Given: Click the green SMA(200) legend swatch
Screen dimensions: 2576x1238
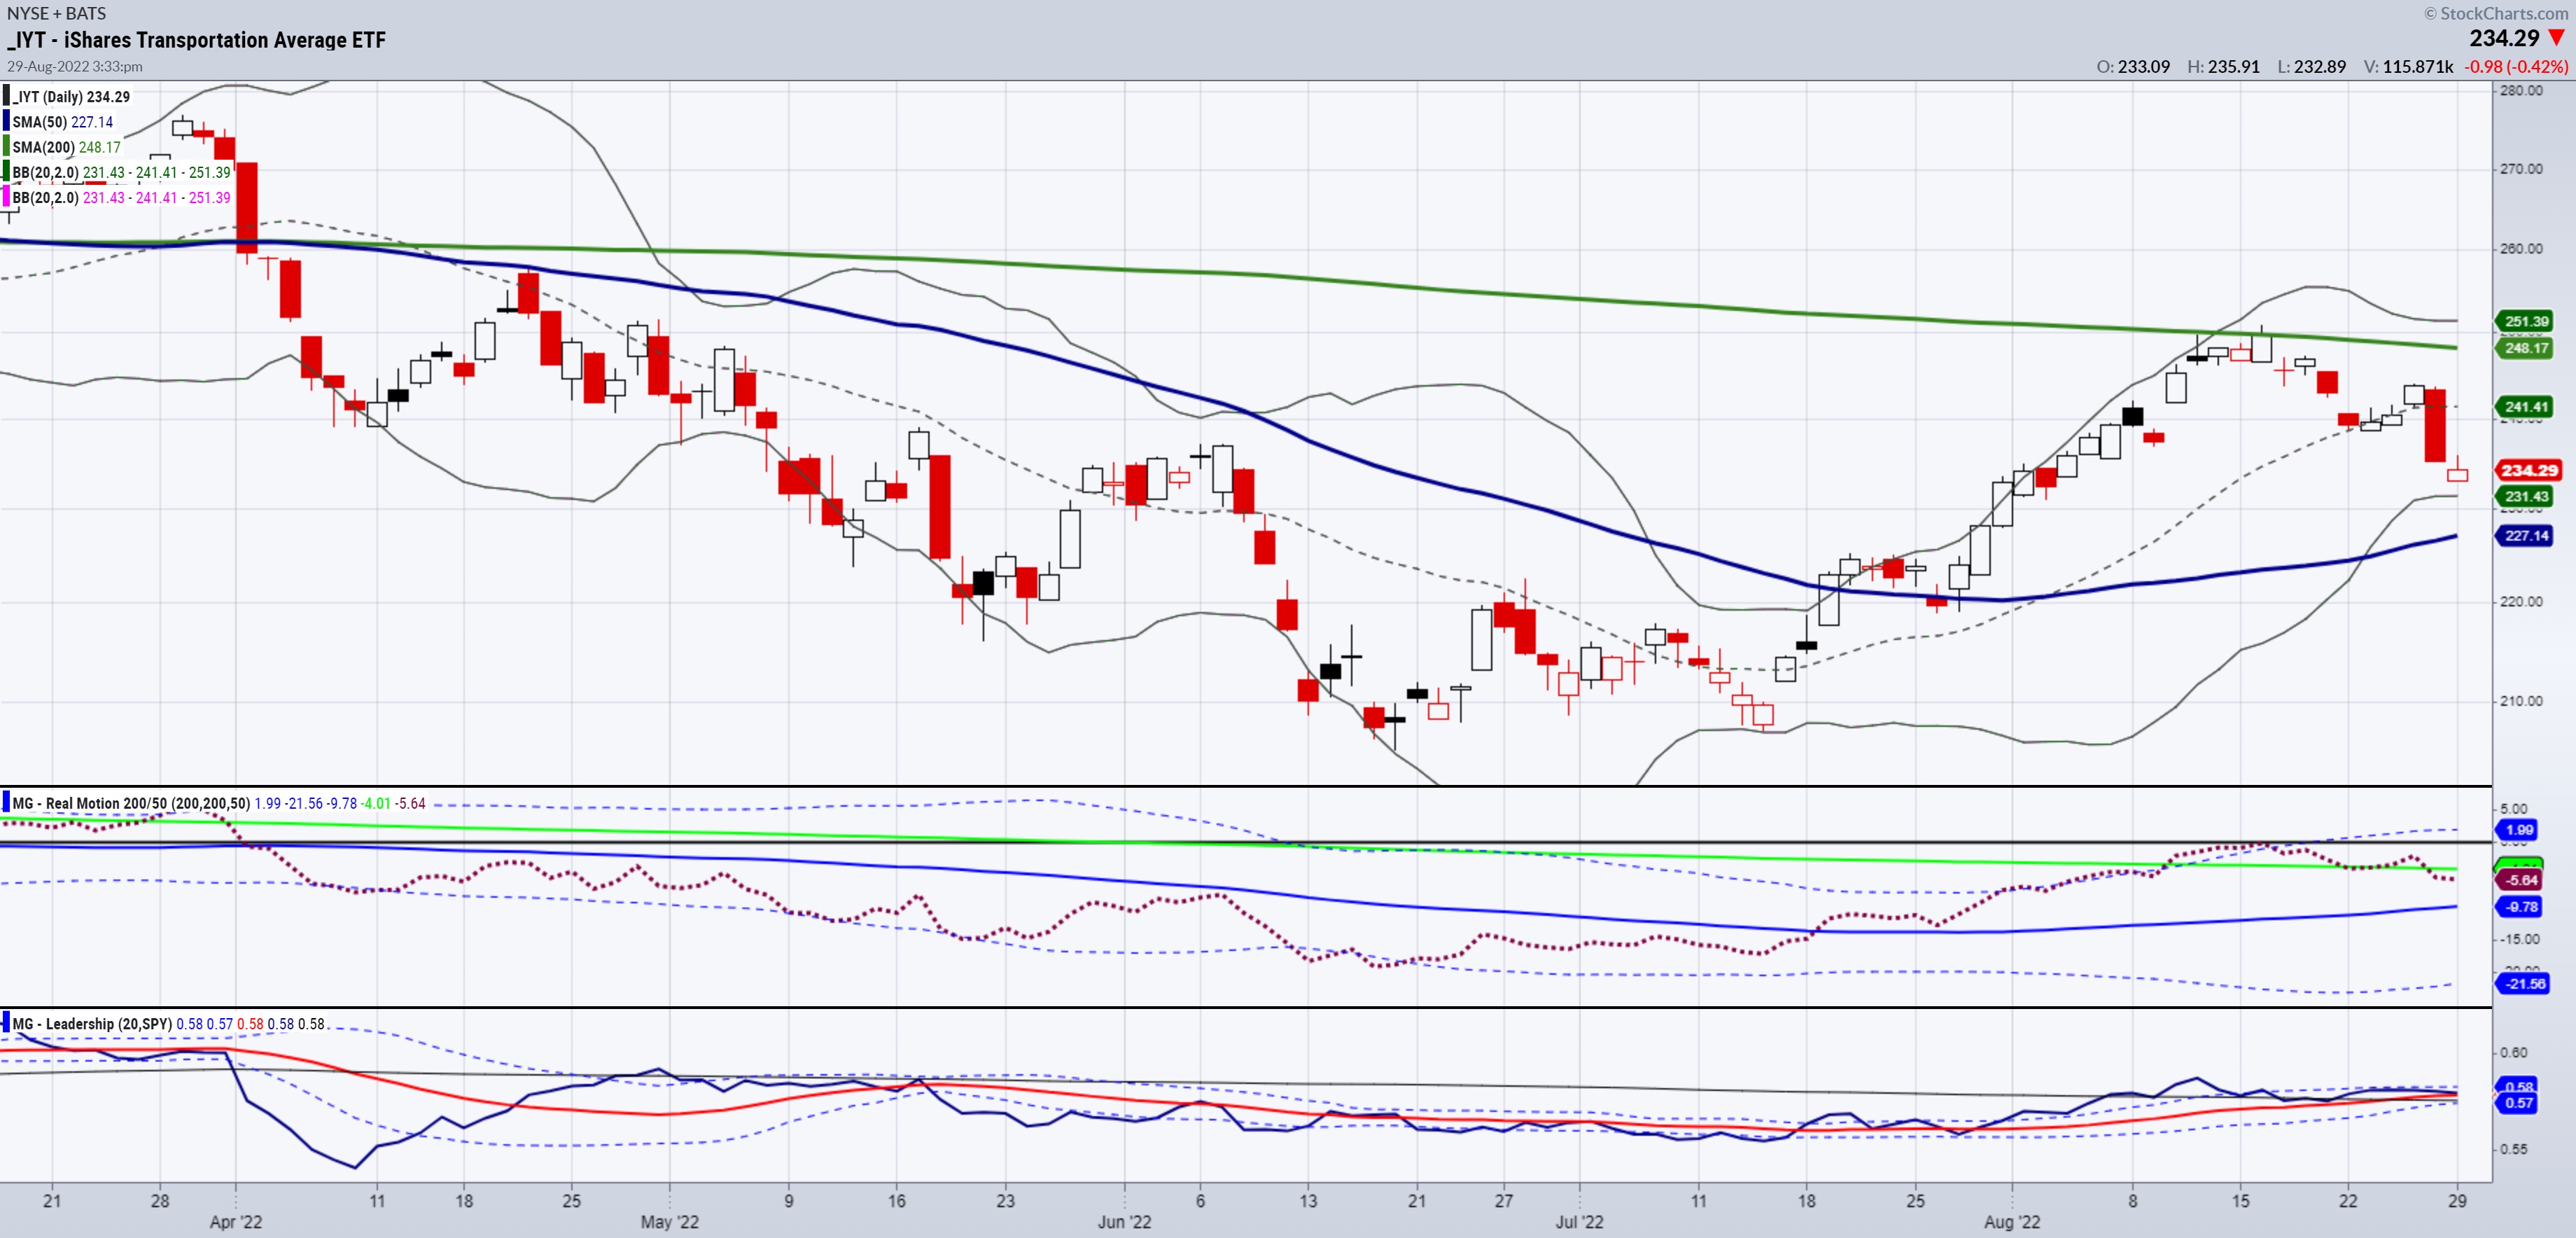Looking at the screenshot, I should (6, 147).
